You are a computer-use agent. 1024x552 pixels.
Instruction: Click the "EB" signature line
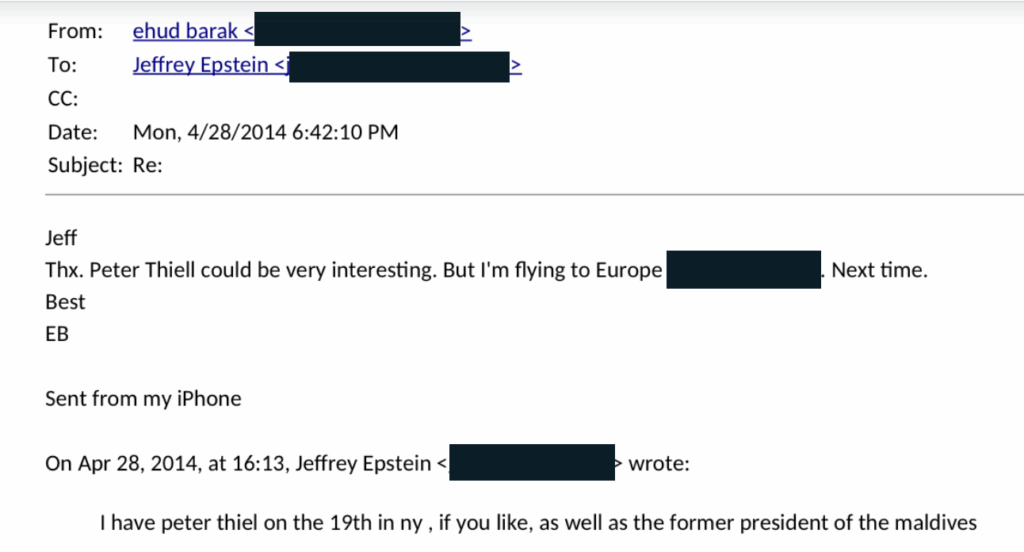[57, 334]
